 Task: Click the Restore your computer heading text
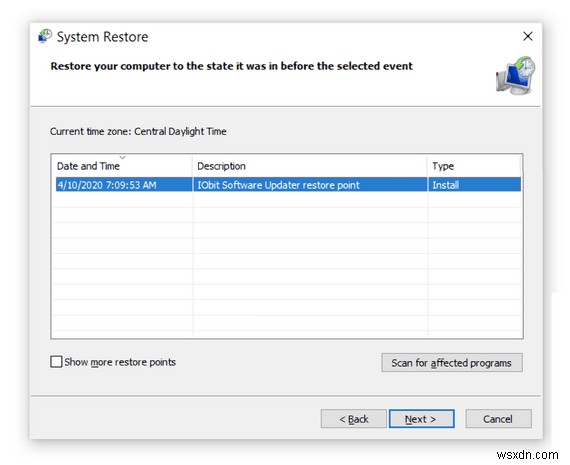(x=232, y=66)
